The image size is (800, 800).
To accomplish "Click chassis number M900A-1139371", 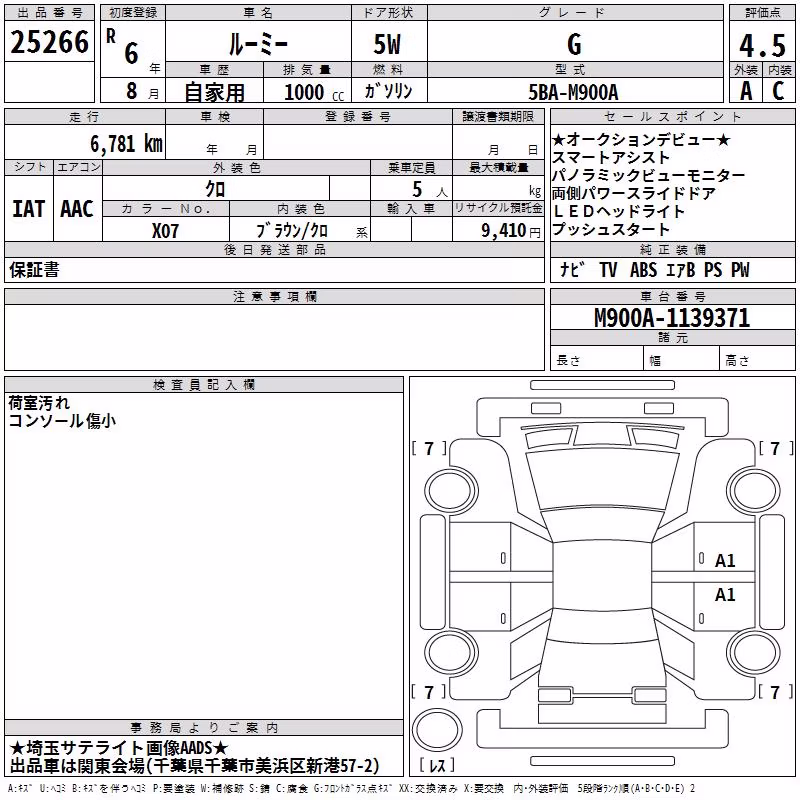I will (x=672, y=317).
